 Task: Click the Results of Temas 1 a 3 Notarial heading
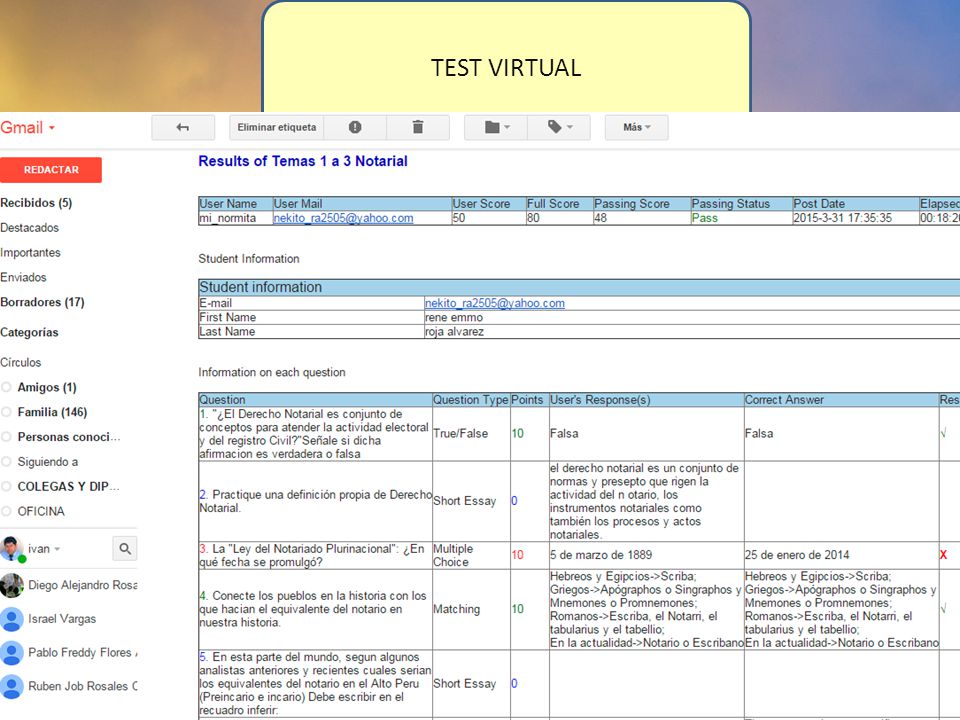(303, 161)
